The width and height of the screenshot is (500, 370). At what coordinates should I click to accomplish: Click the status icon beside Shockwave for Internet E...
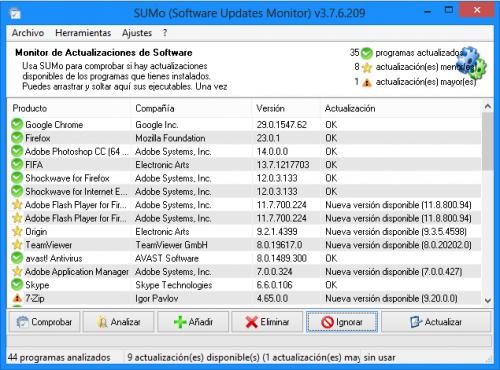(x=17, y=191)
